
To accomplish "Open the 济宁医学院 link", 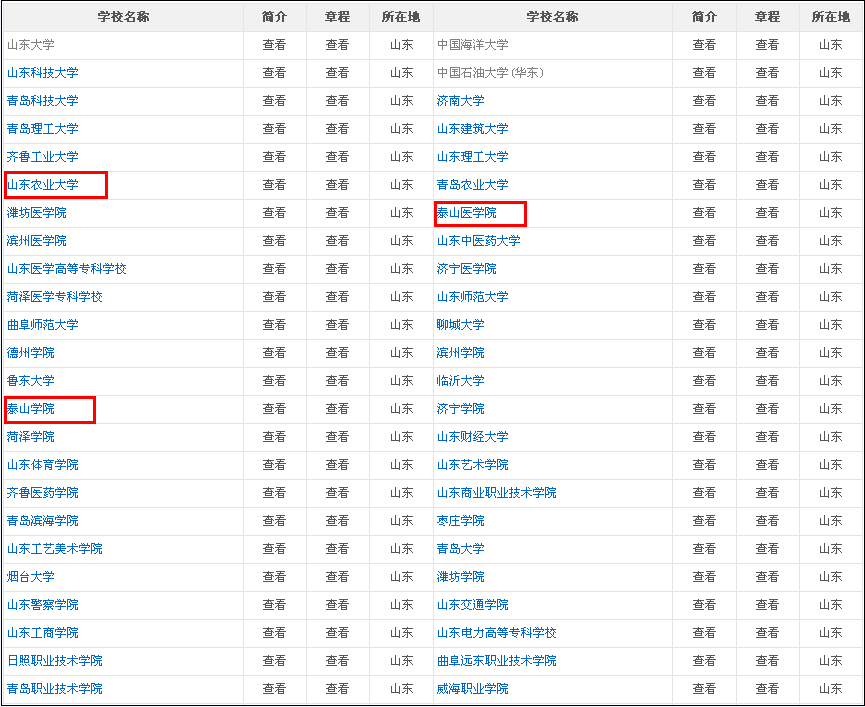I will [467, 269].
